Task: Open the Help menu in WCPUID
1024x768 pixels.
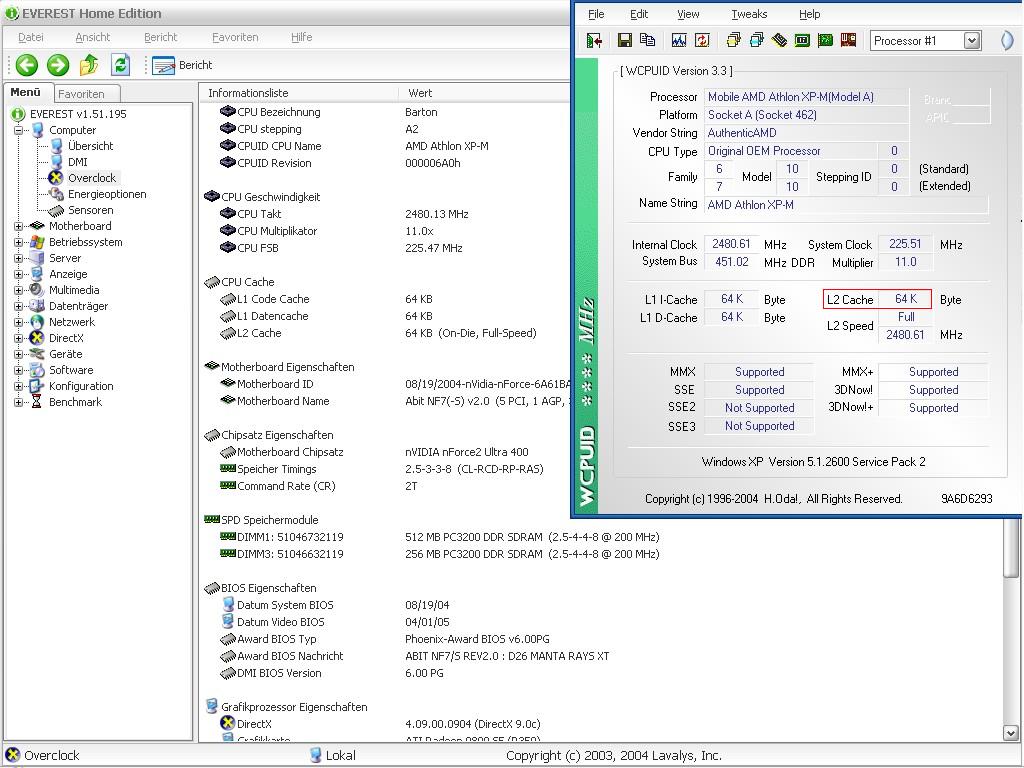Action: click(x=809, y=14)
